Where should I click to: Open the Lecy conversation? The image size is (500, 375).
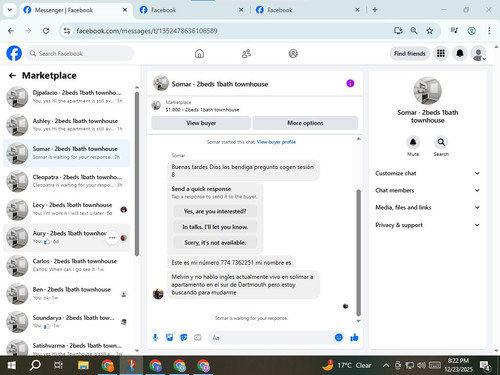coord(67,209)
